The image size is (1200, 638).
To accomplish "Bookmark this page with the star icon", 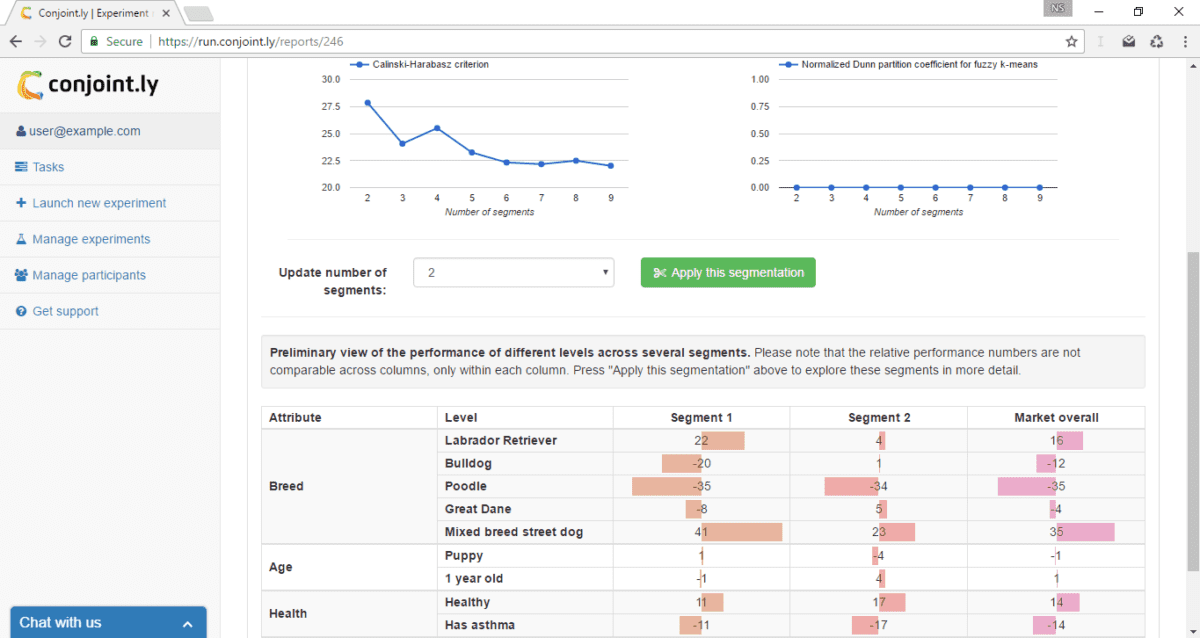I will click(1071, 42).
